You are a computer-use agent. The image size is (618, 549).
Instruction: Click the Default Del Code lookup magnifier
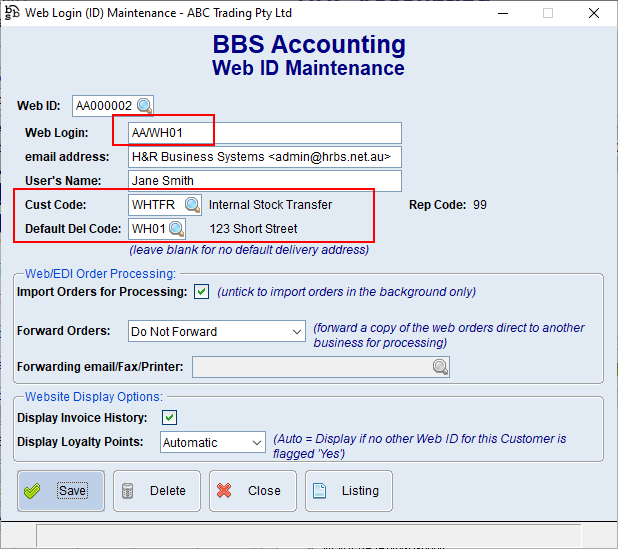[175, 229]
